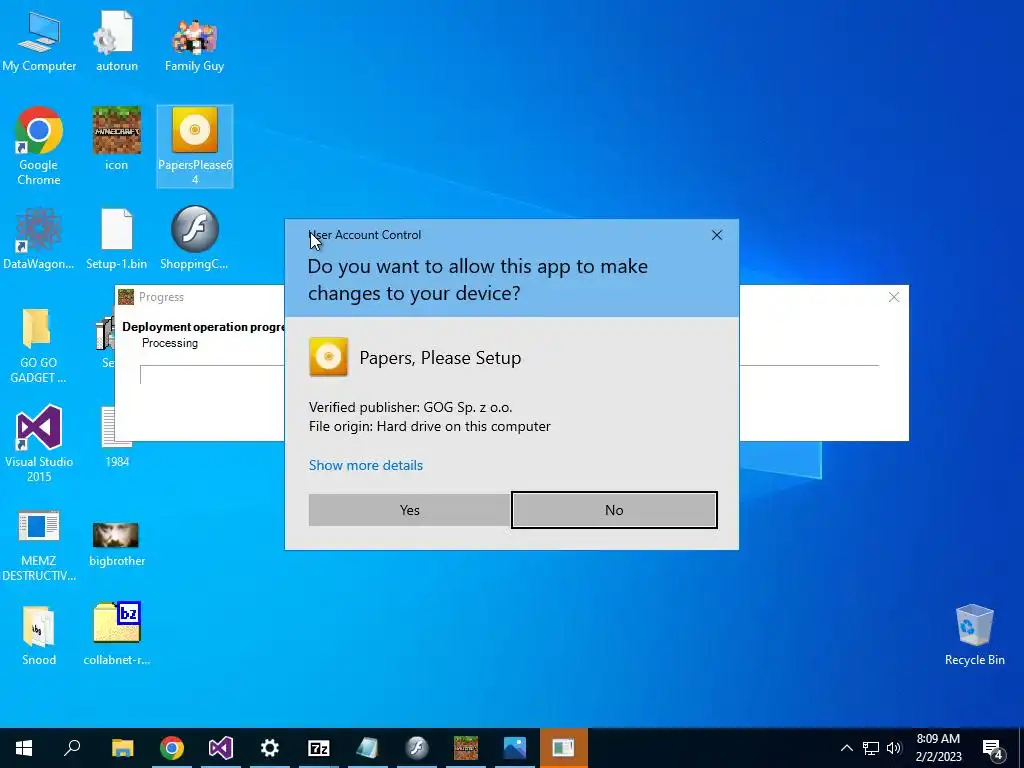Open the network status tray icon

pos(871,748)
